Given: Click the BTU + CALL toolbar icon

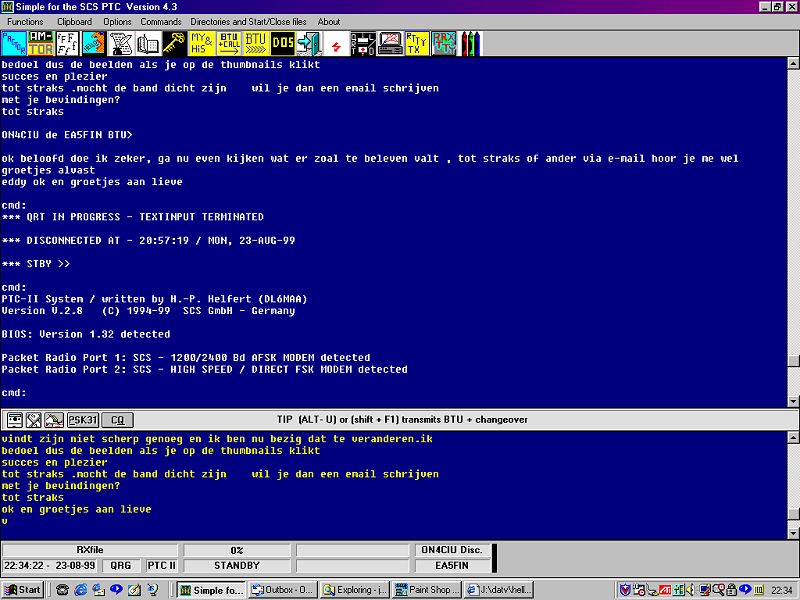Looking at the screenshot, I should [x=229, y=43].
